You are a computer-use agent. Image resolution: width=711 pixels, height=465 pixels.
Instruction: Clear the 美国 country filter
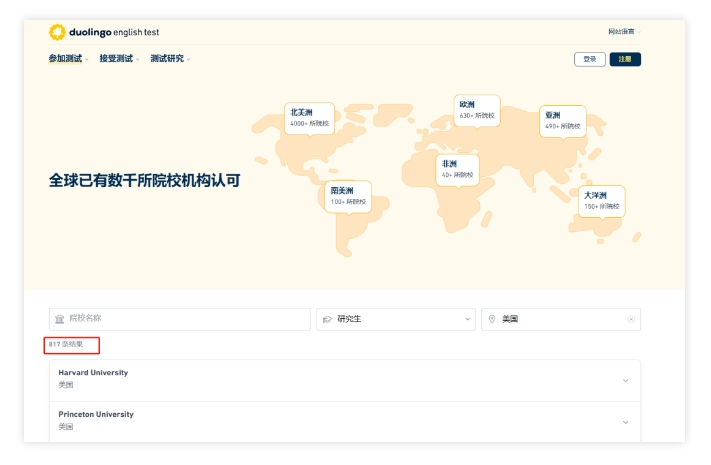631,319
